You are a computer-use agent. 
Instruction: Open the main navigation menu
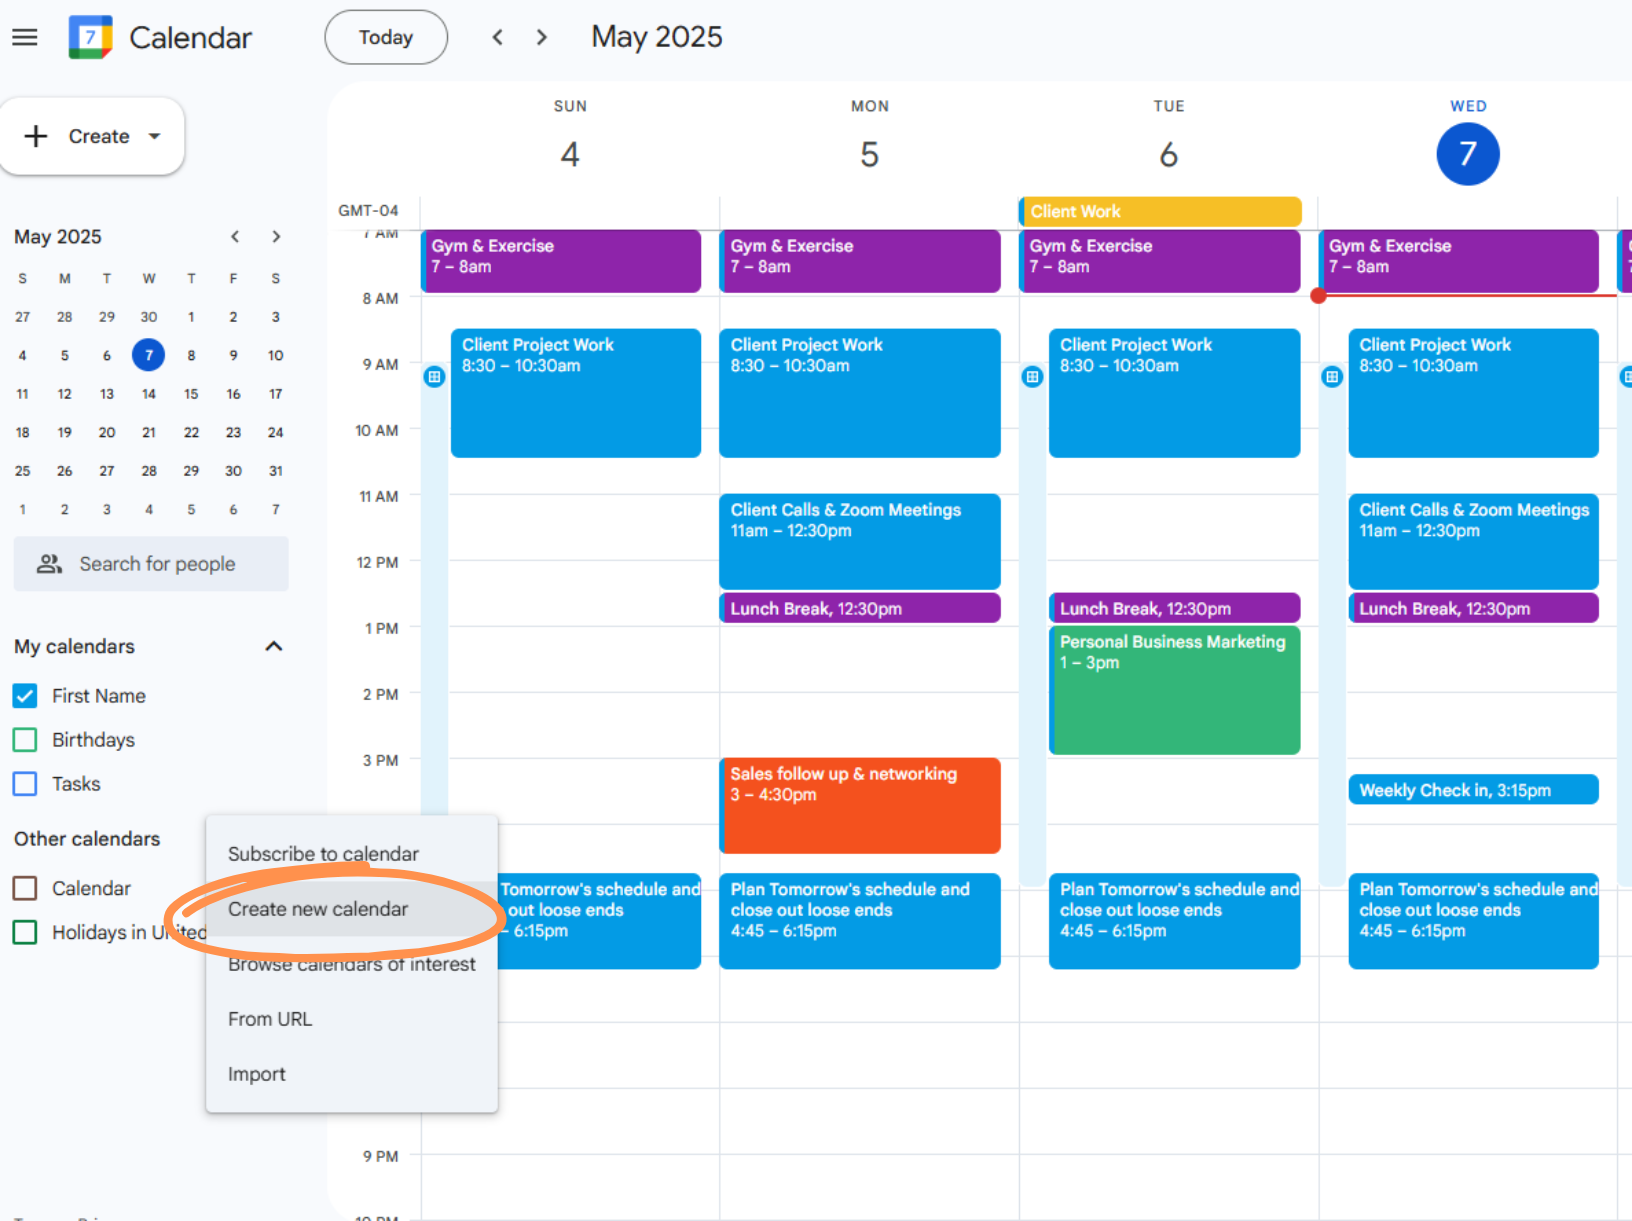(x=24, y=37)
